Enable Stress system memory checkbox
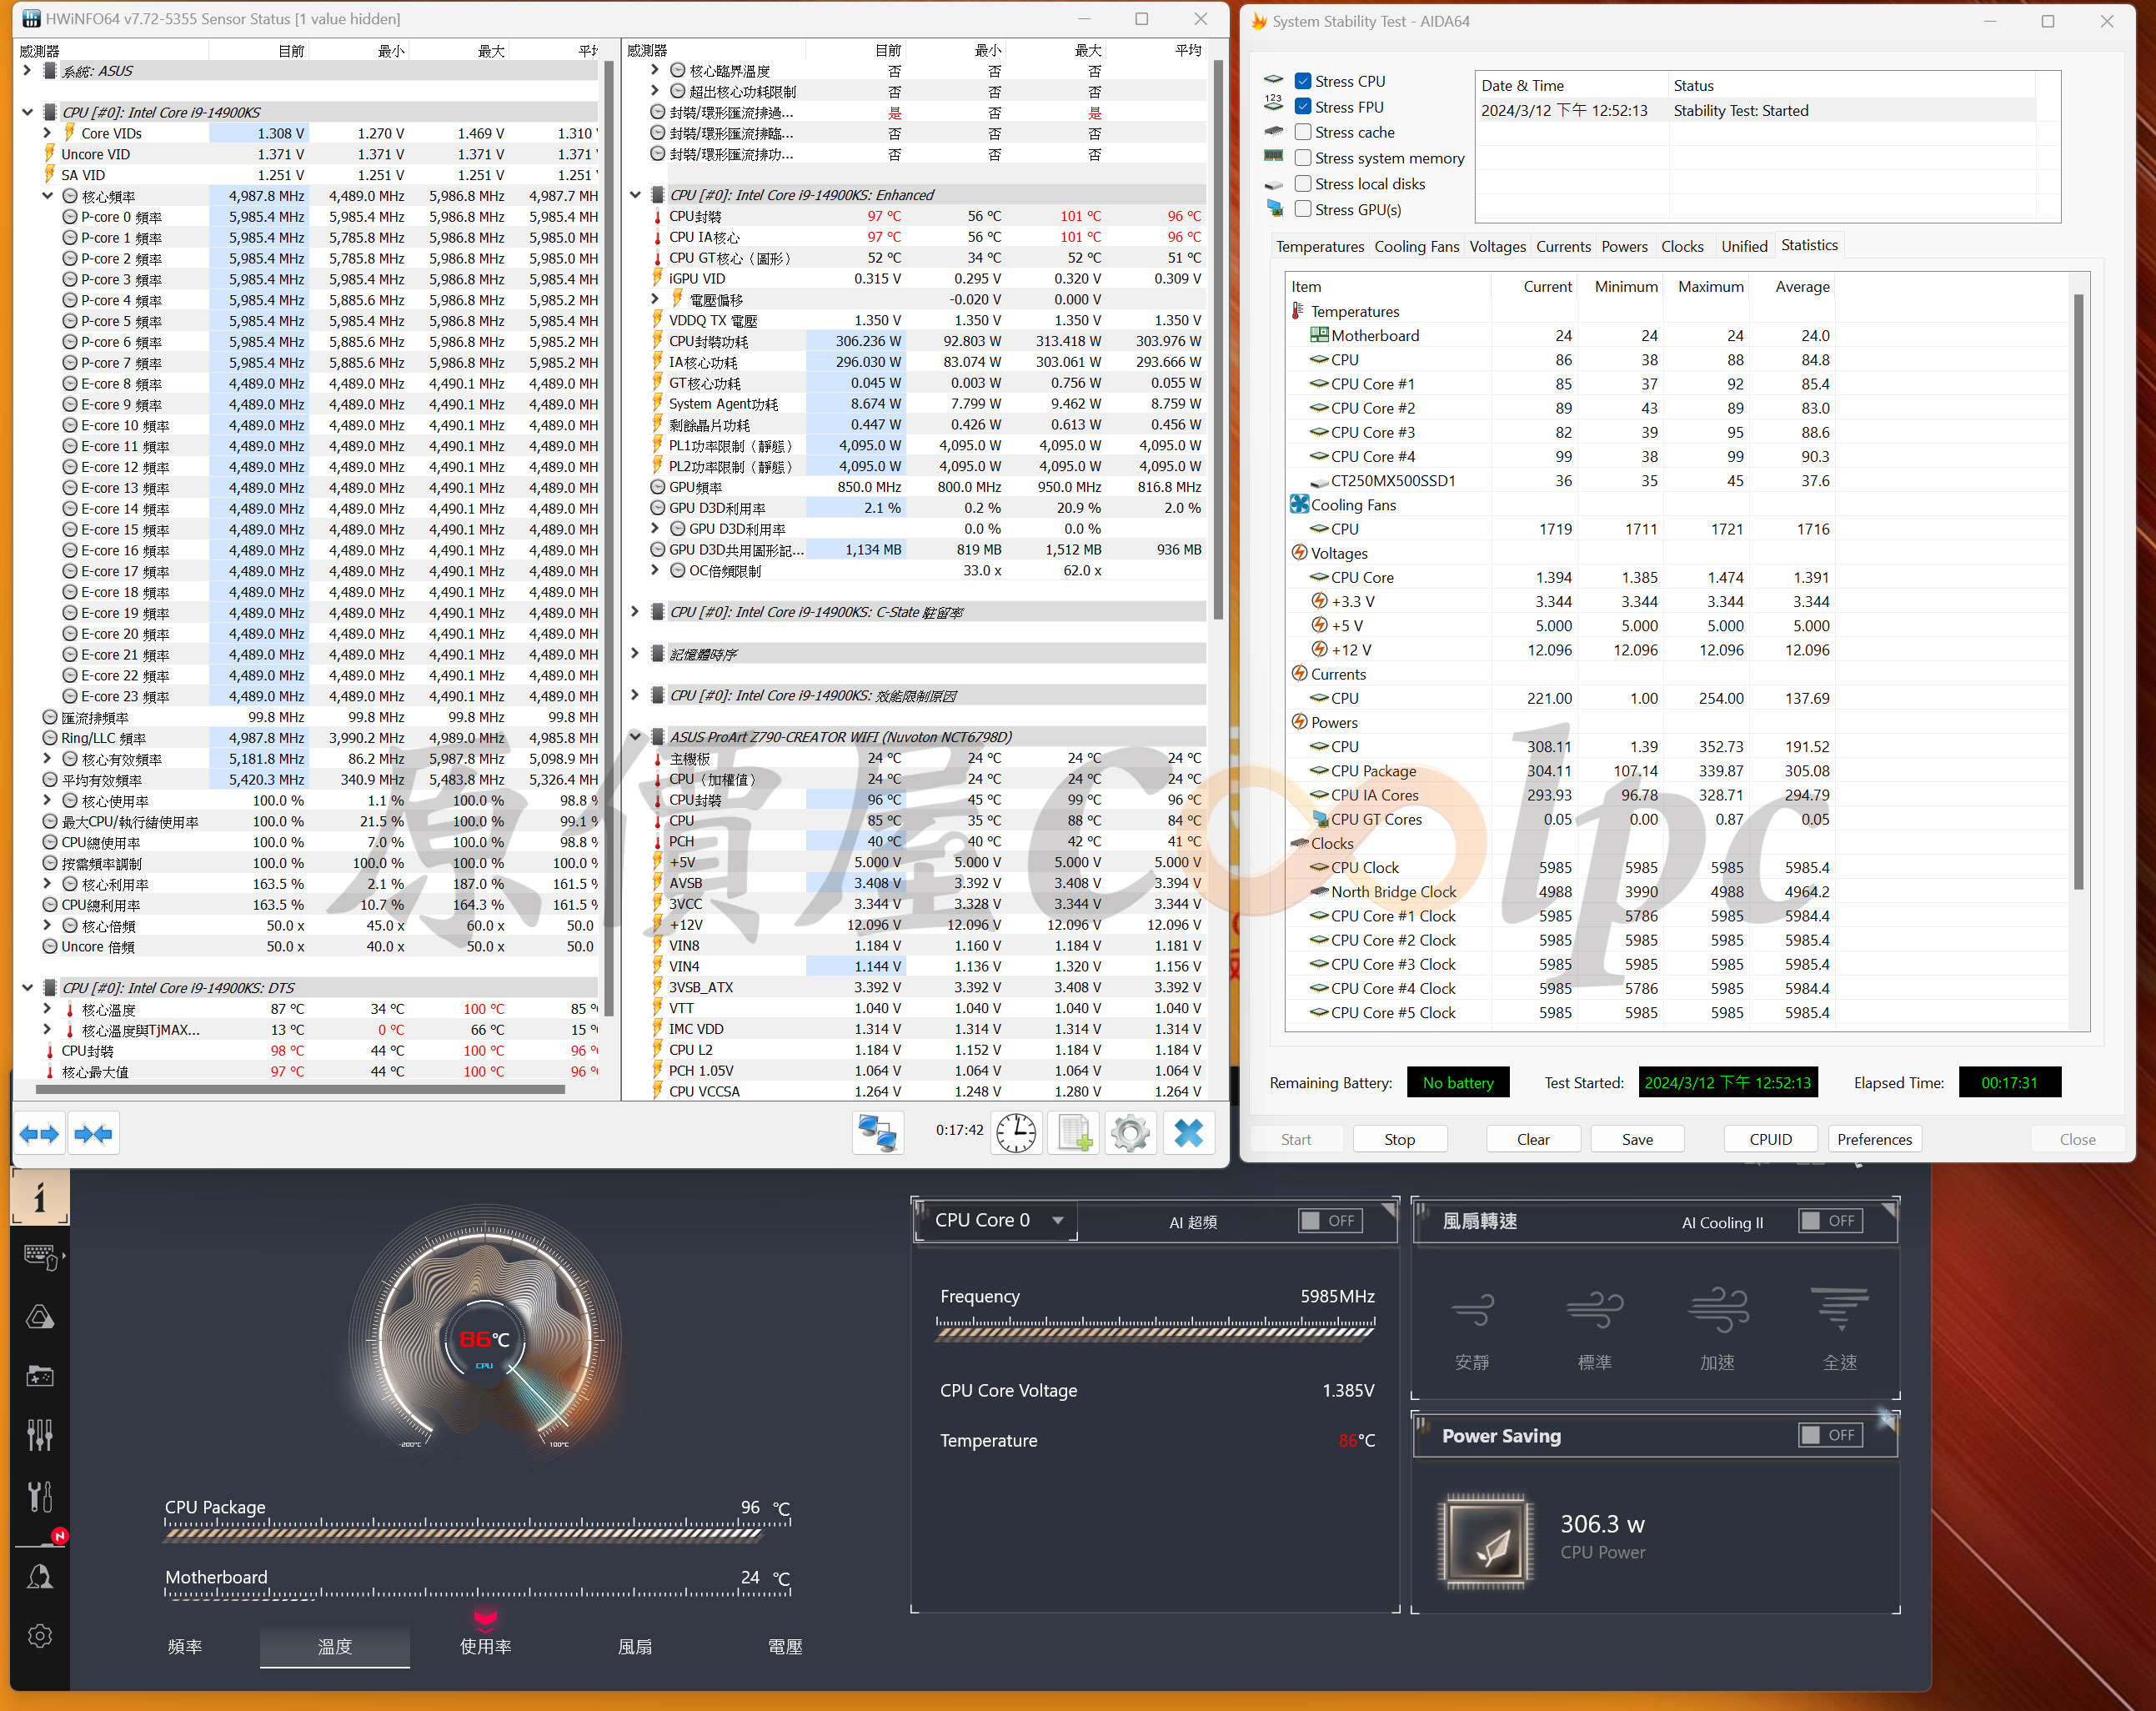This screenshot has width=2156, height=1711. [1303, 158]
